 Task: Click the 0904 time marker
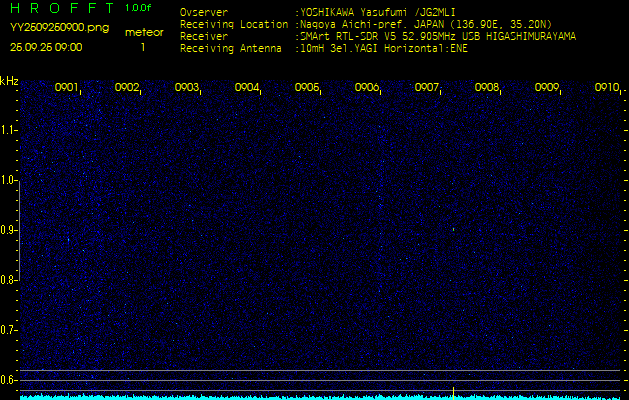click(x=247, y=87)
